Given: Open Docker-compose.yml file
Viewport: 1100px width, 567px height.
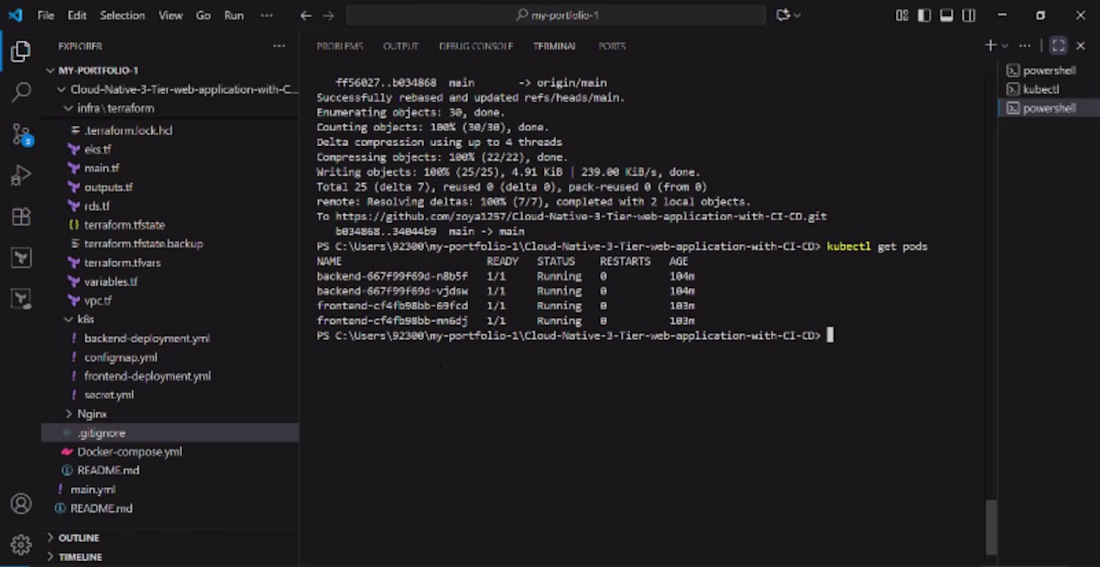Looking at the screenshot, I should pyautogui.click(x=130, y=452).
